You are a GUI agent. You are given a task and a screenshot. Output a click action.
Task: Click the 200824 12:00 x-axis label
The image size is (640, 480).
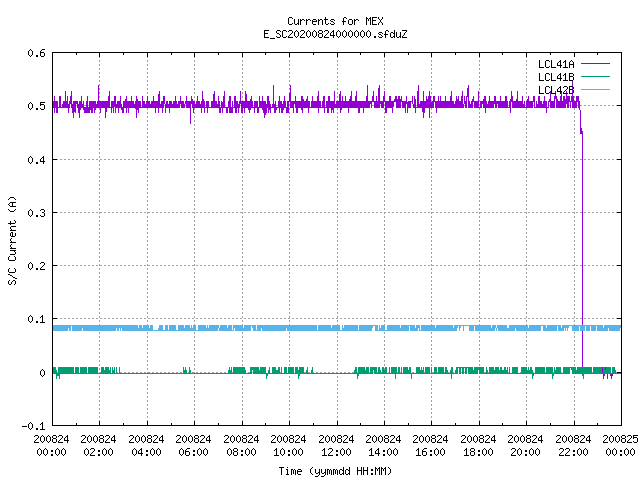[336, 446]
